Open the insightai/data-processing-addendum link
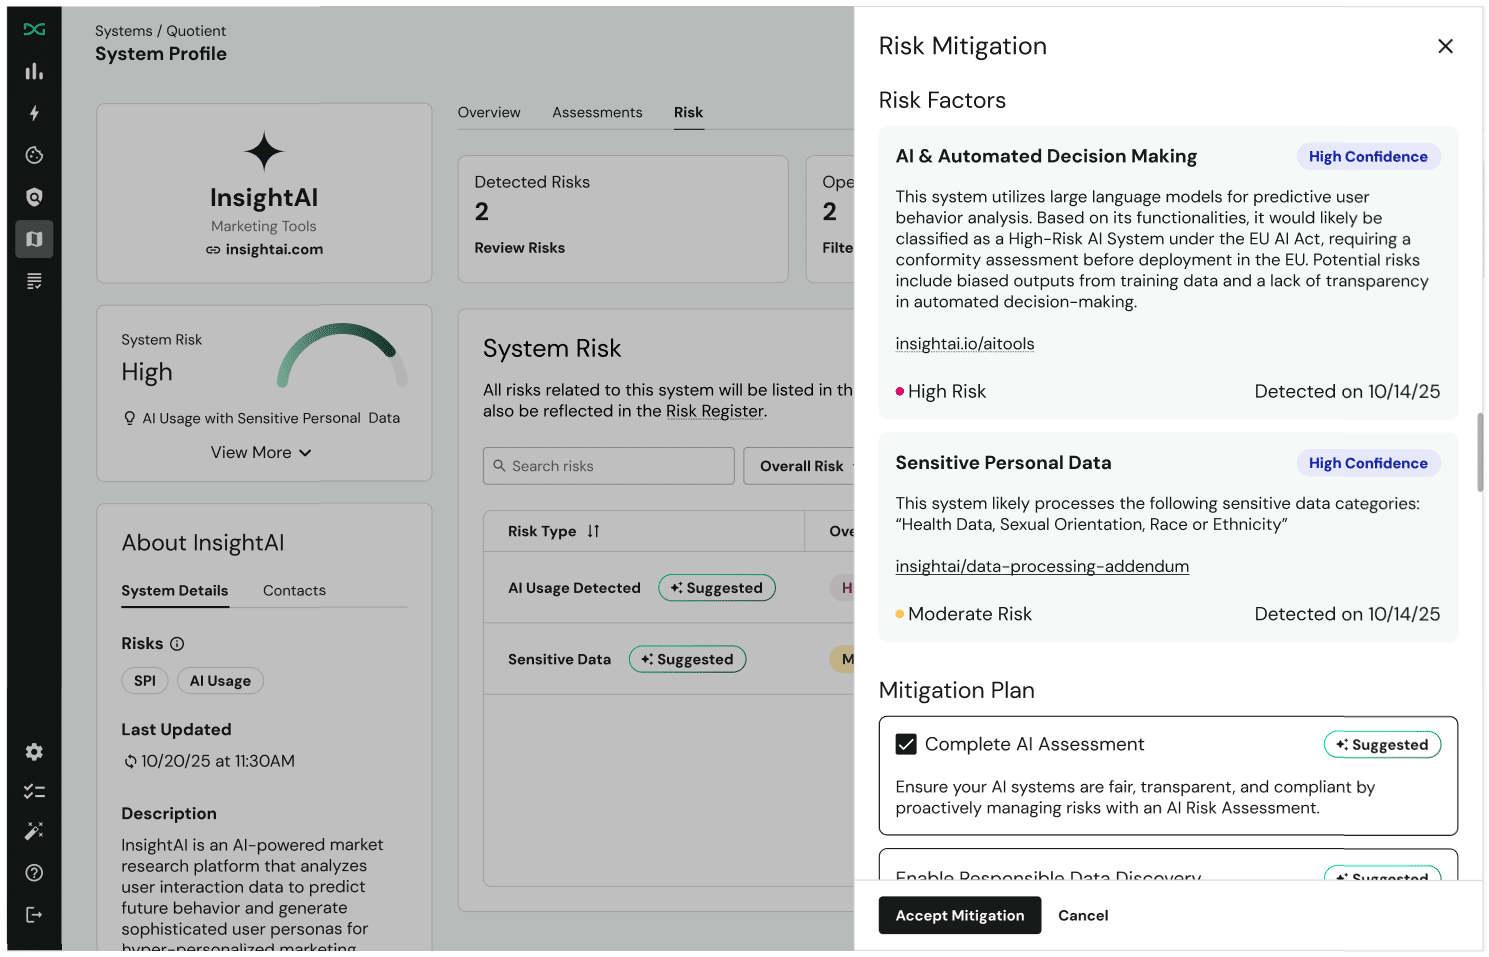 pyautogui.click(x=1042, y=566)
